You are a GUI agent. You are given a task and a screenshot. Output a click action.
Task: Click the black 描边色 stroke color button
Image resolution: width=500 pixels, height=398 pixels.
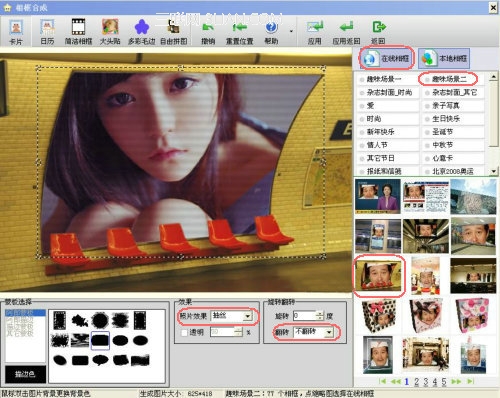coord(25,374)
